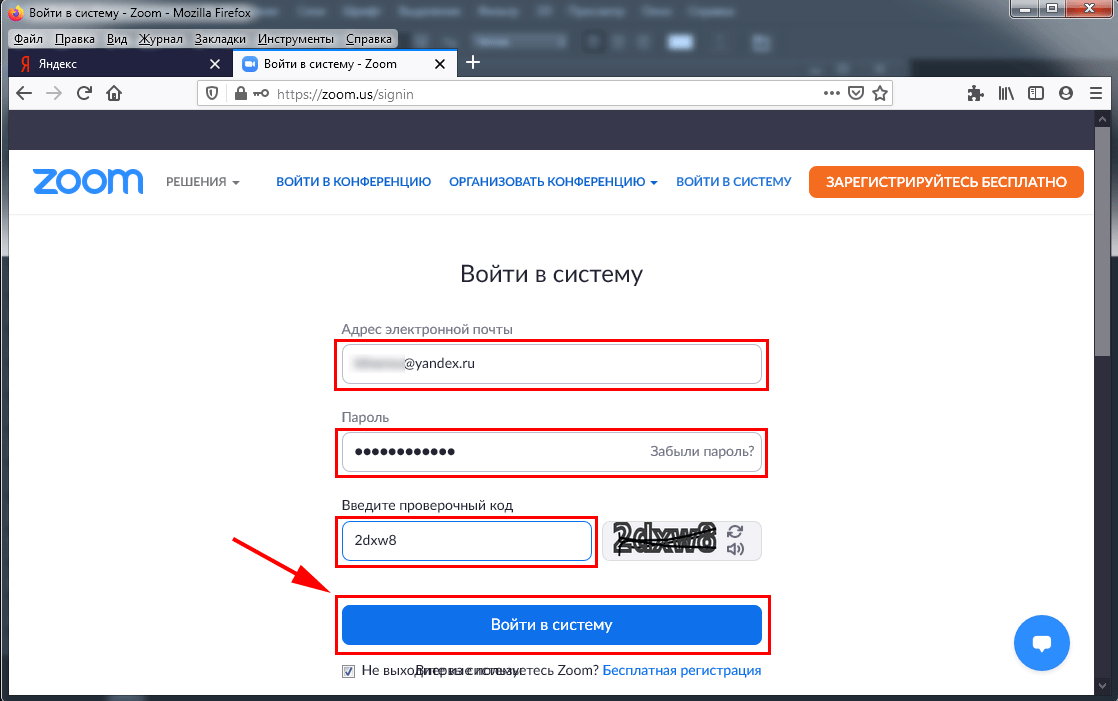1118x701 pixels.
Task: Click ВОЙТИ В КОНФЕРЕНЦИЮ link
Action: (x=354, y=182)
